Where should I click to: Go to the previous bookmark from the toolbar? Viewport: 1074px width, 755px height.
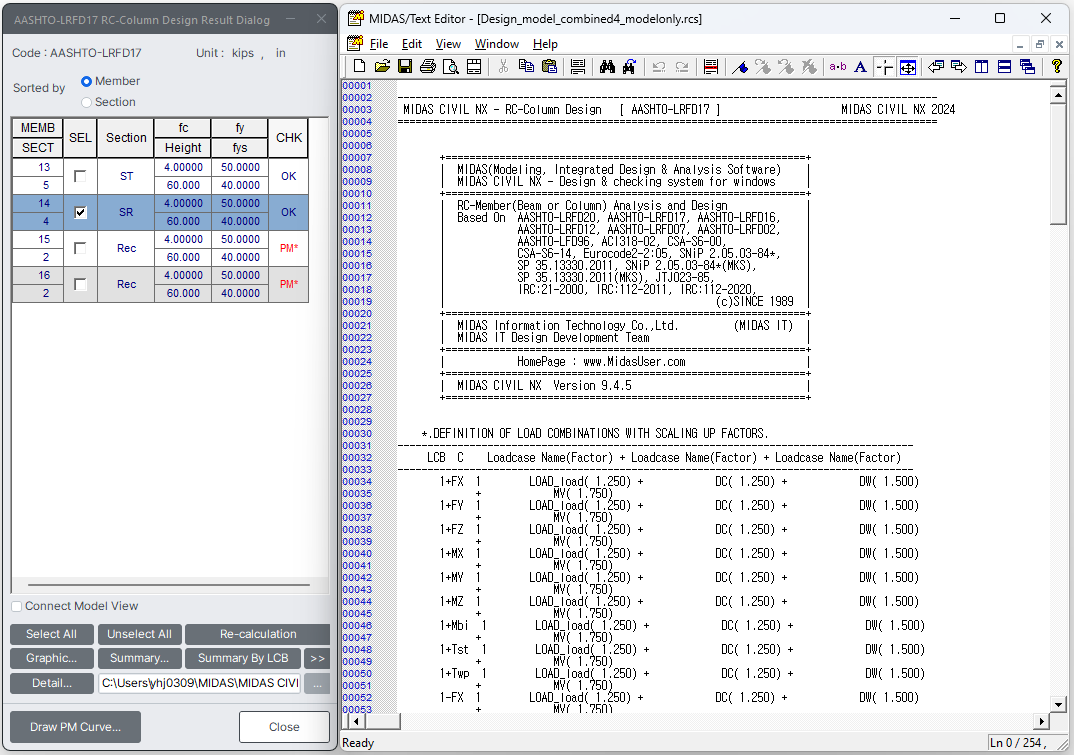click(x=786, y=66)
